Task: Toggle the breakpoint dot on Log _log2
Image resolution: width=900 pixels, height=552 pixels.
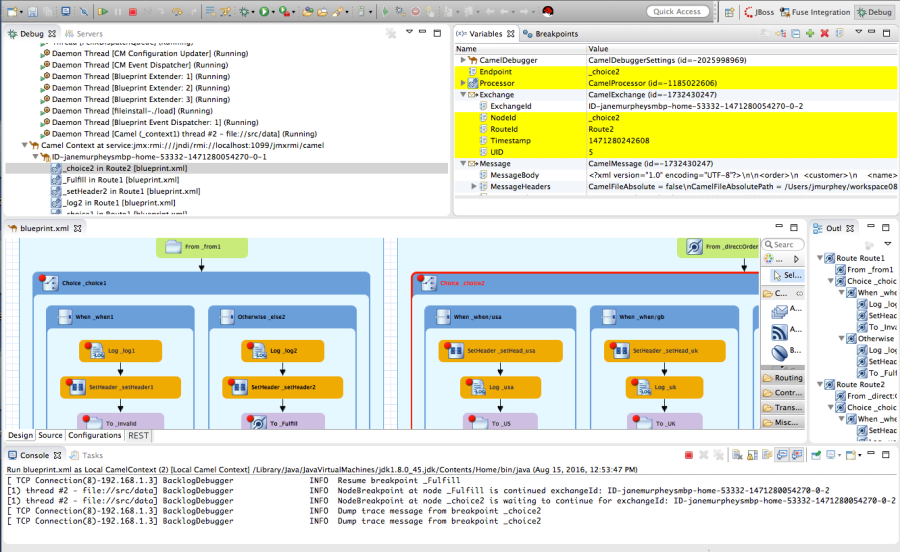Action: click(250, 346)
